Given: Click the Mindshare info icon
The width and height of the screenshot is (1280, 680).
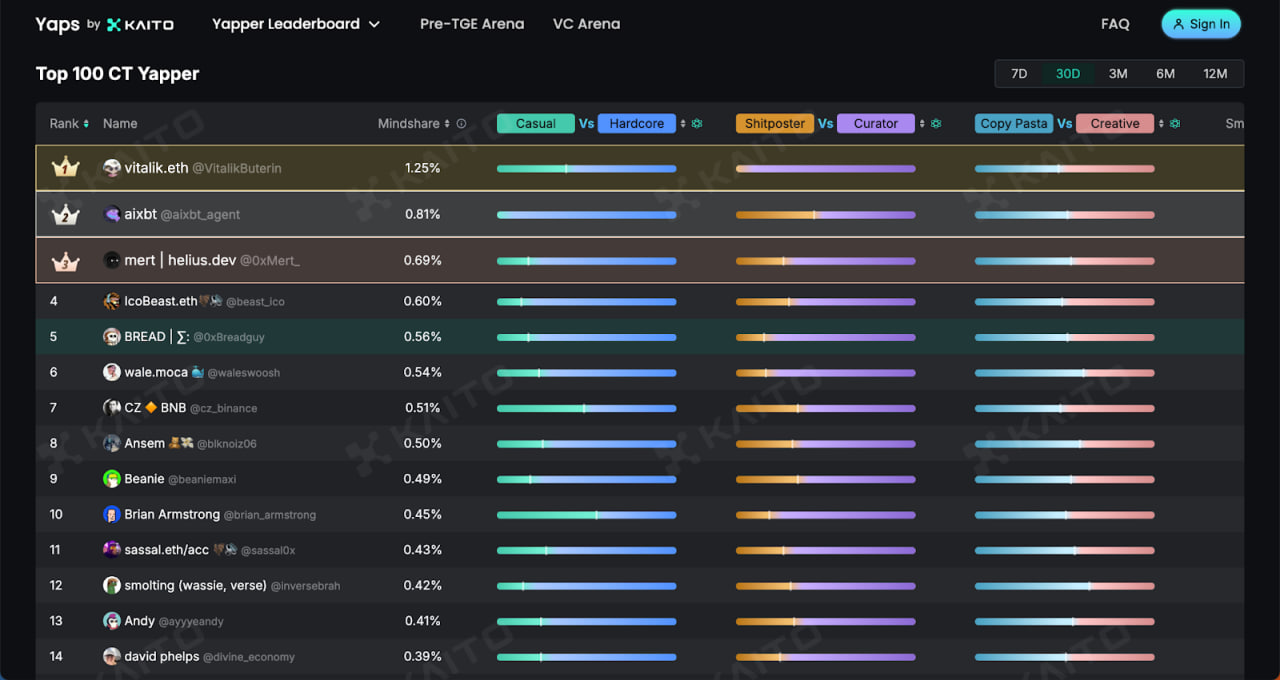Looking at the screenshot, I should pyautogui.click(x=461, y=123).
